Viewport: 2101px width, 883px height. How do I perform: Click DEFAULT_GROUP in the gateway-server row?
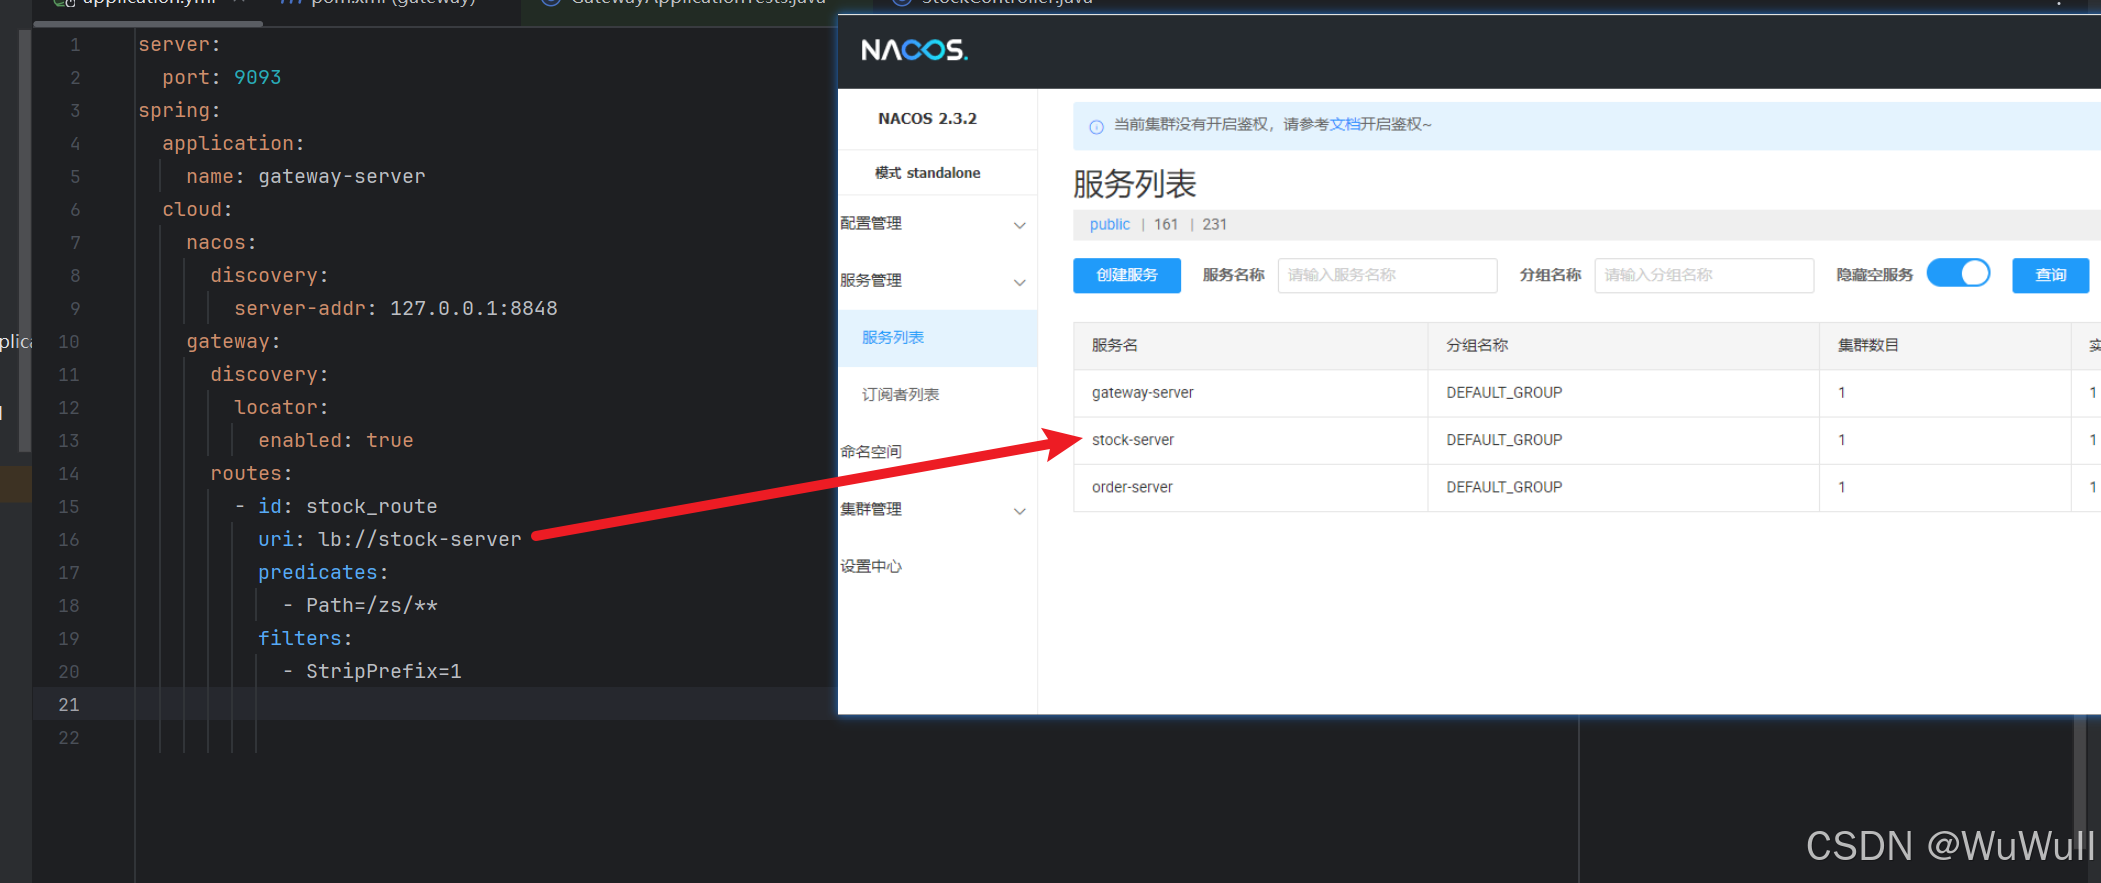pyautogui.click(x=1504, y=393)
